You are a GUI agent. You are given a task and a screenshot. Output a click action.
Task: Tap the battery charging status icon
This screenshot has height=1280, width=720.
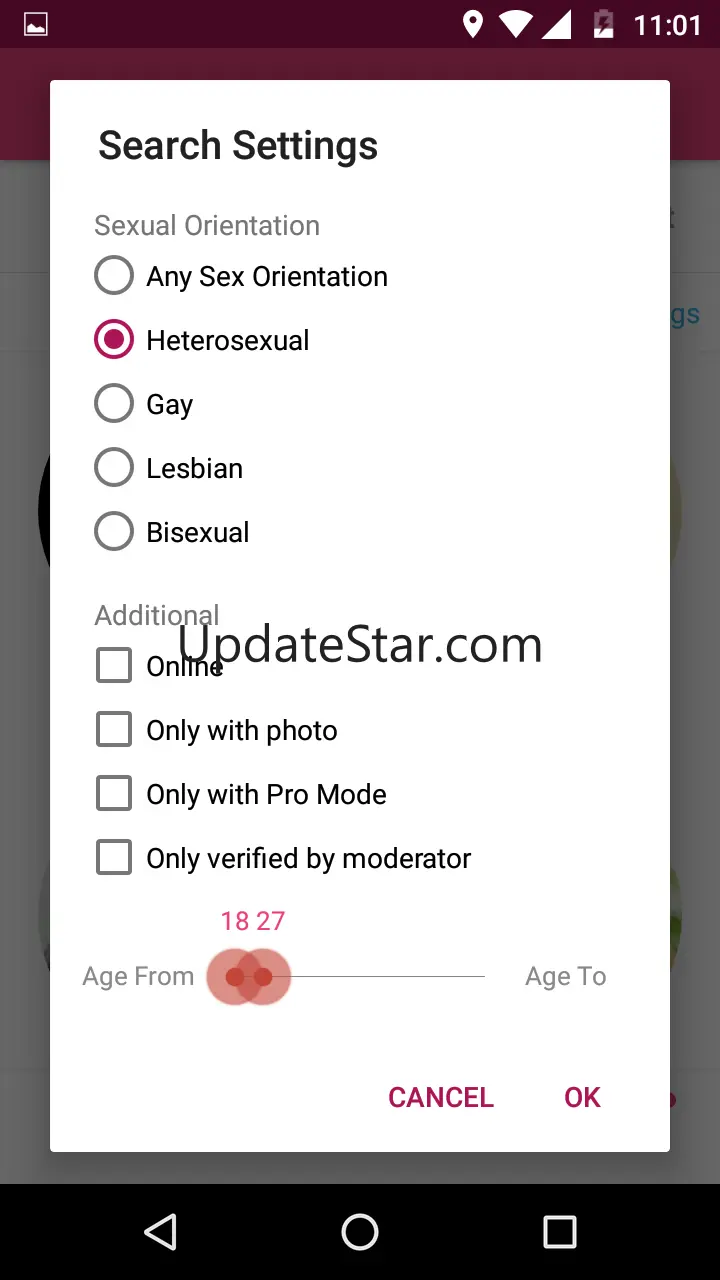(603, 25)
